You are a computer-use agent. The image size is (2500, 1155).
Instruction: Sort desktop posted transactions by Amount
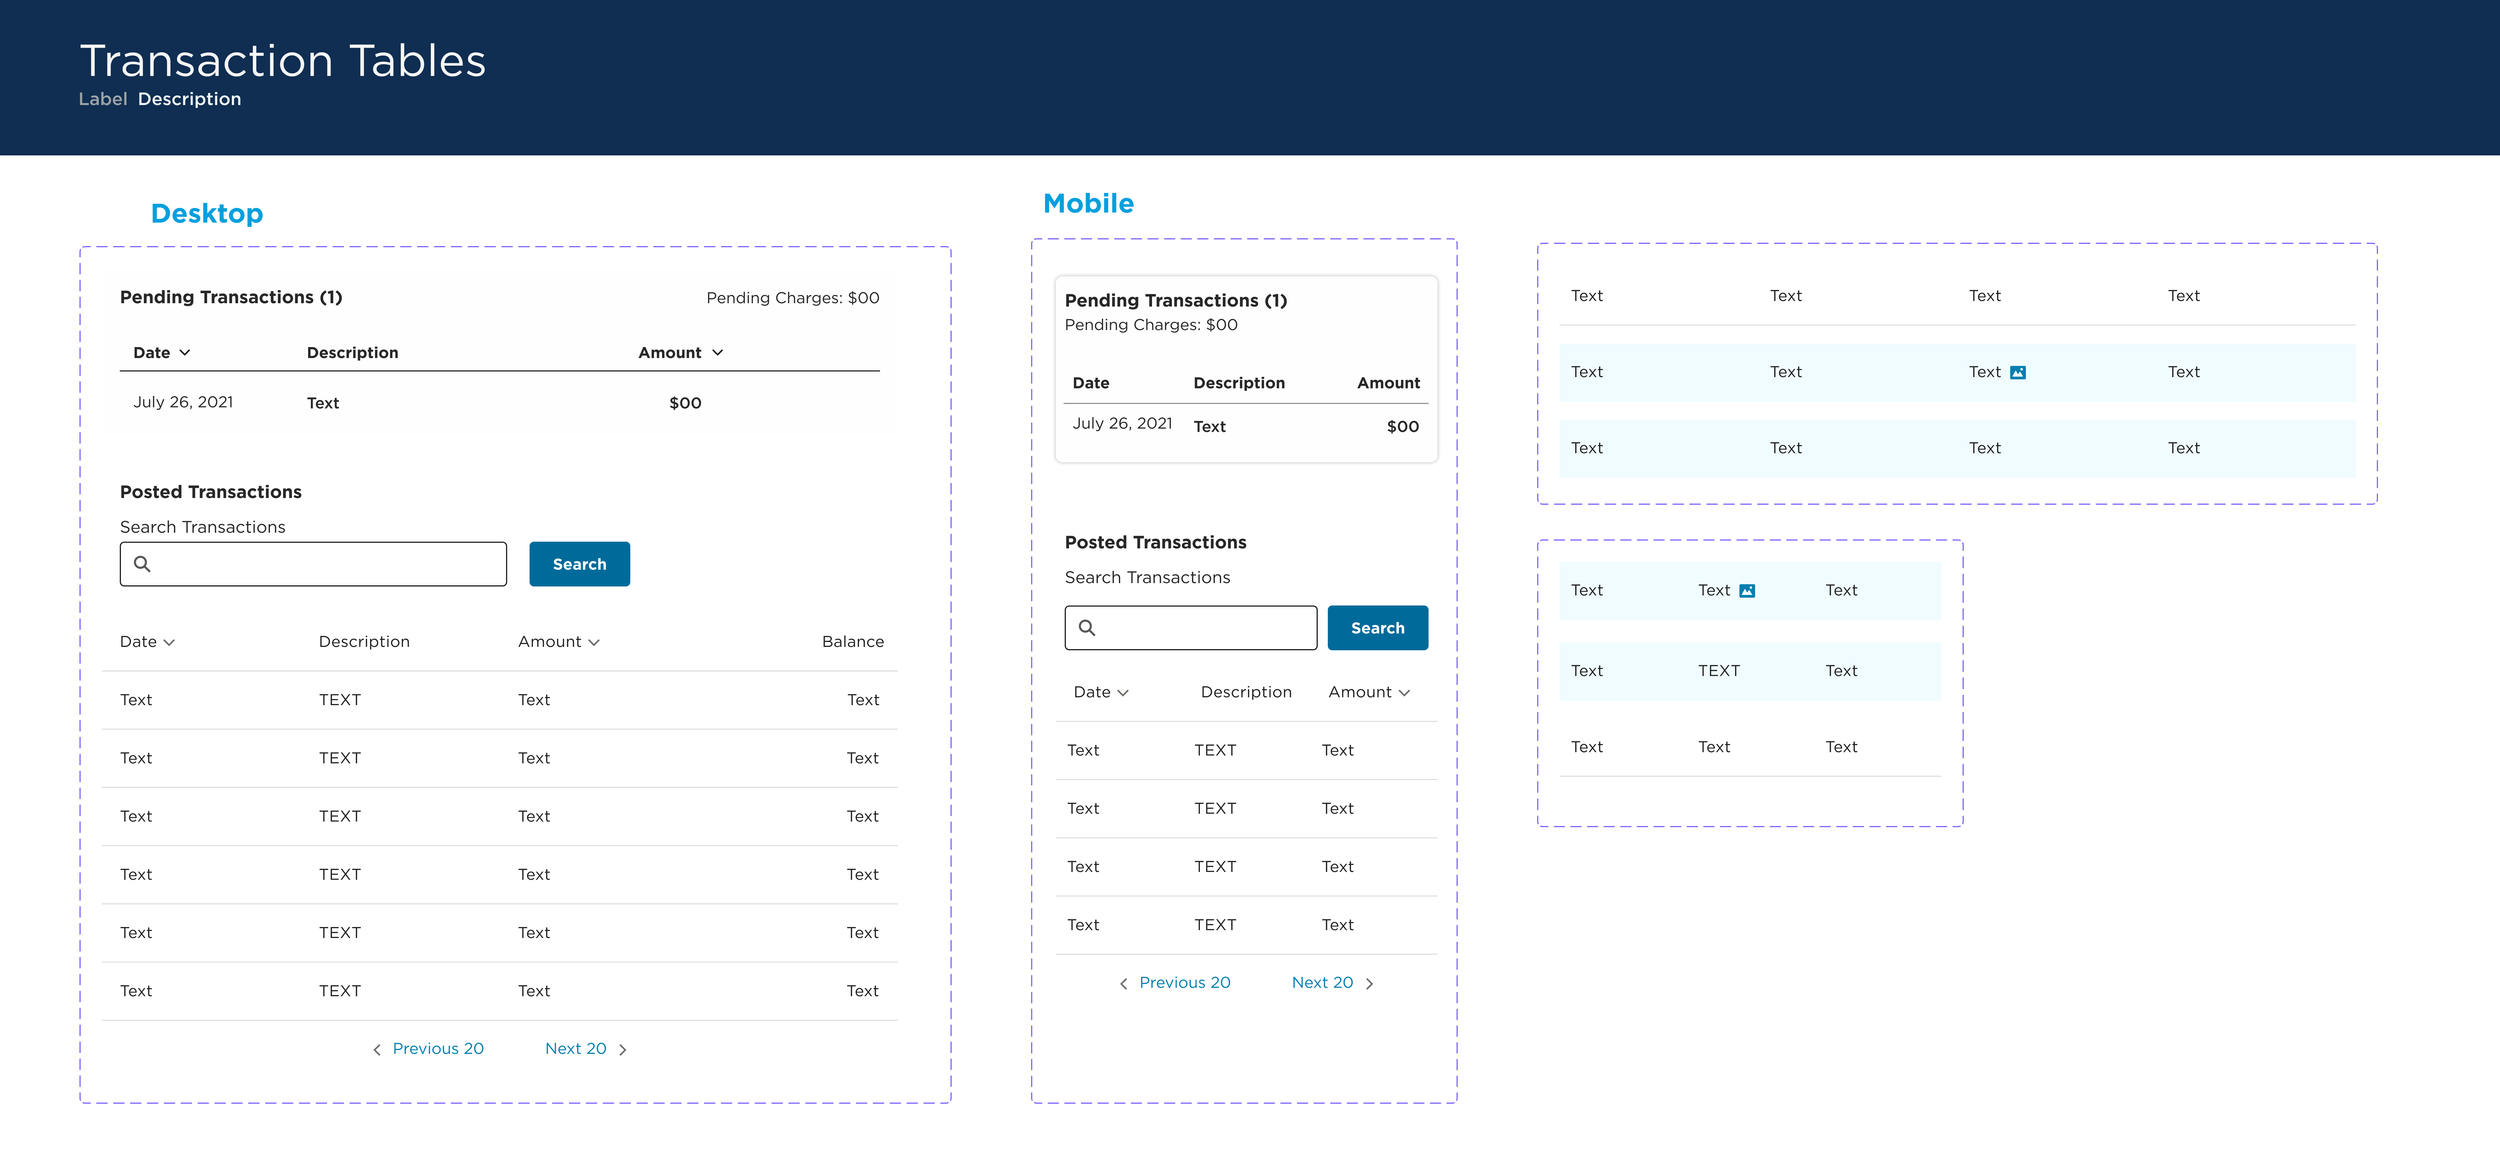click(594, 643)
